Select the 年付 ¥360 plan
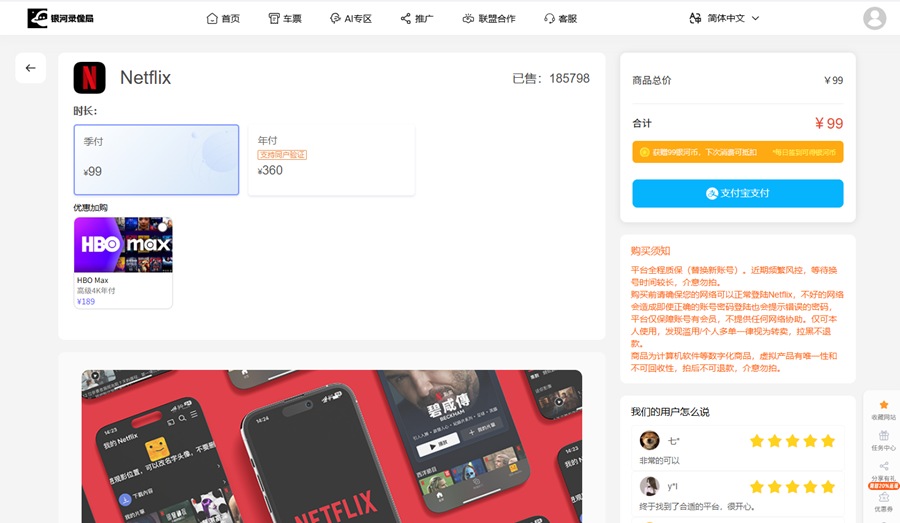 tap(331, 160)
